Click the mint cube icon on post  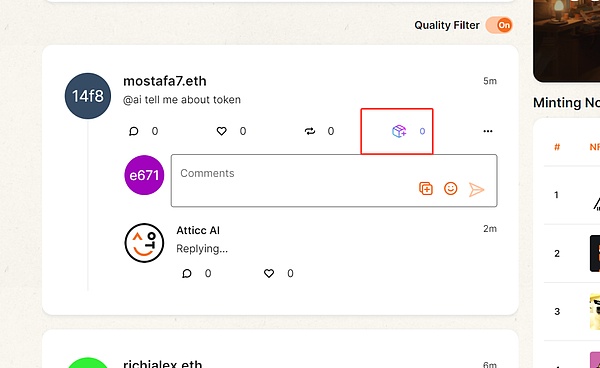(399, 131)
